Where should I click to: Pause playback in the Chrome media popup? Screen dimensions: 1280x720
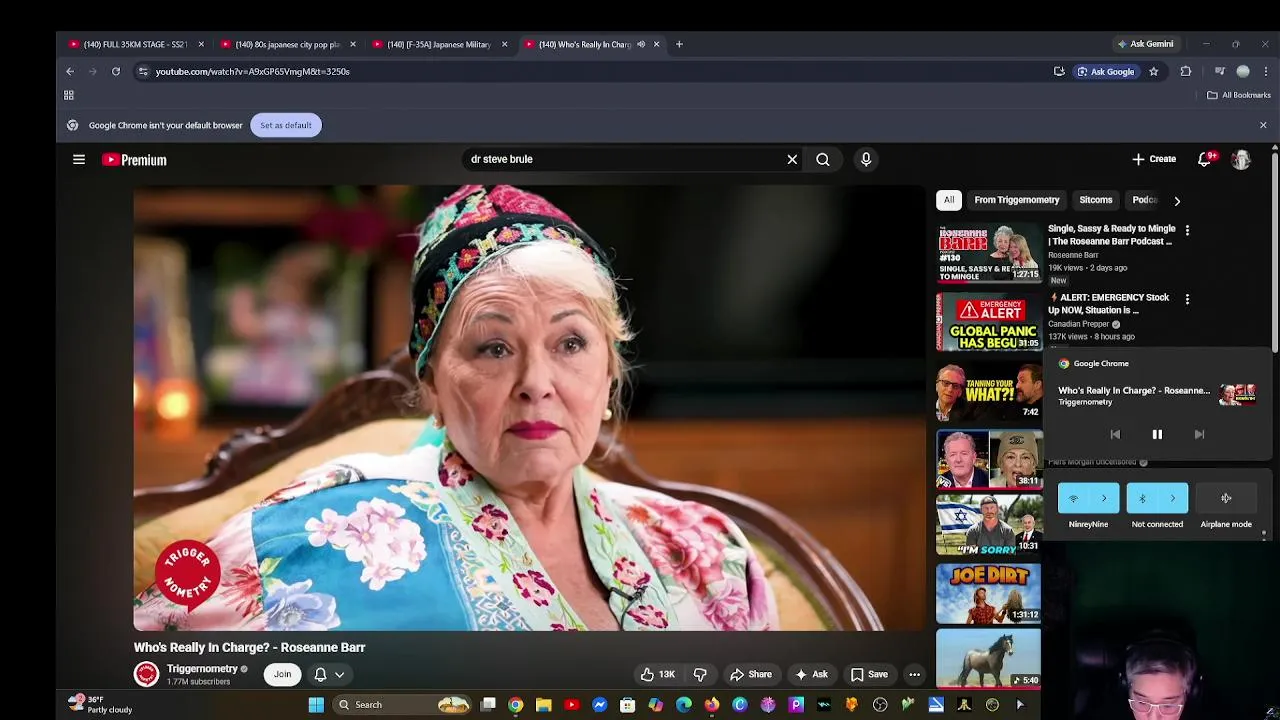1157,434
